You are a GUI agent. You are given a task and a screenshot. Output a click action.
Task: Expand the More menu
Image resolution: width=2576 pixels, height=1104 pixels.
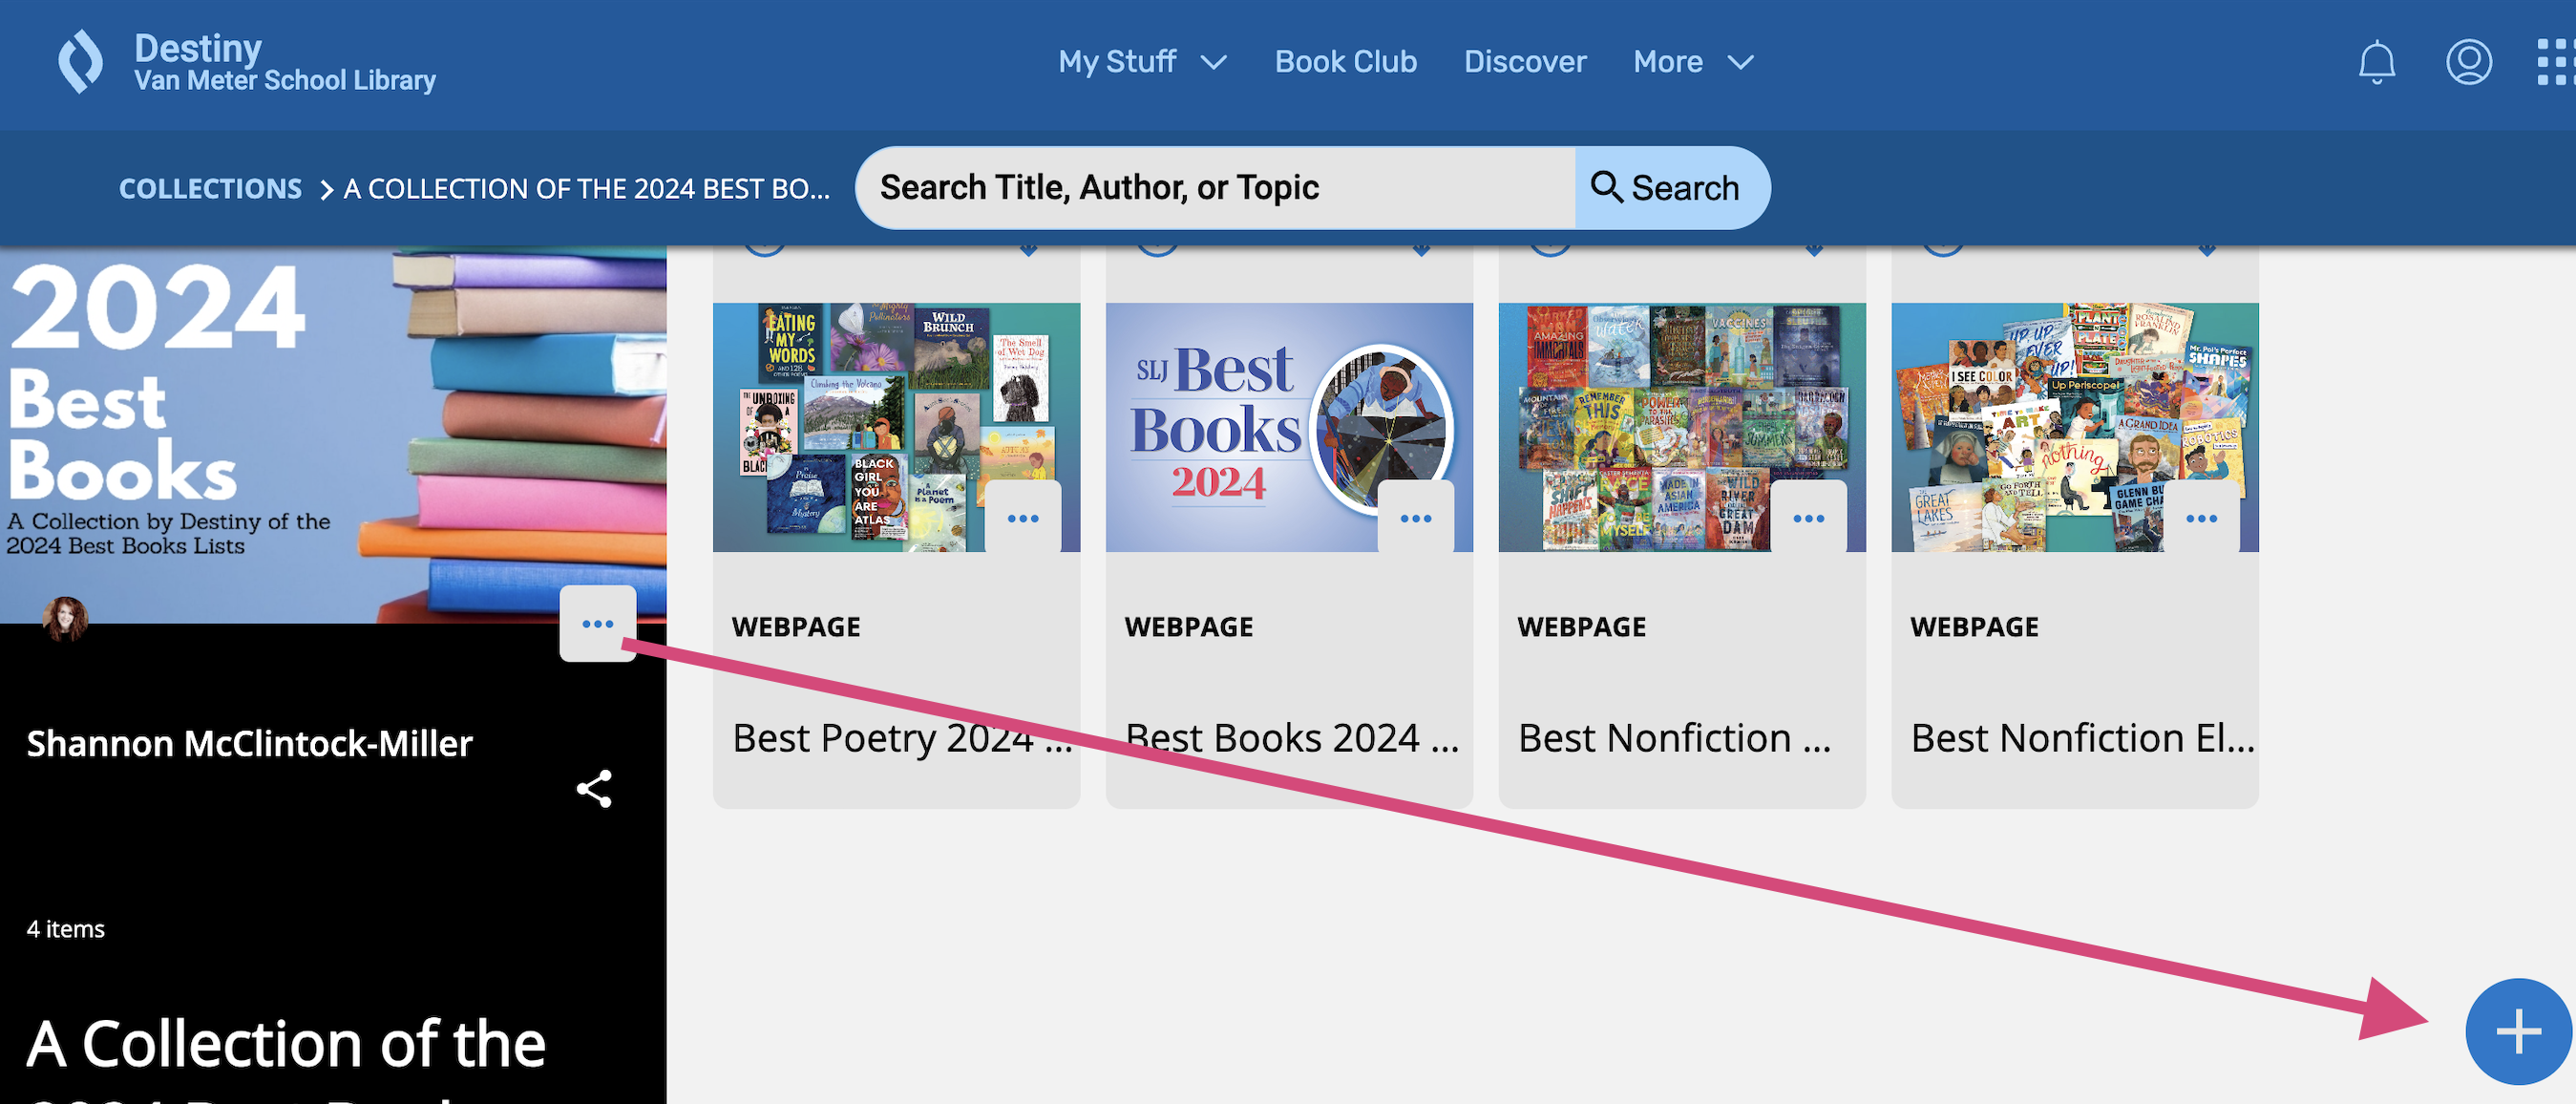point(1692,62)
